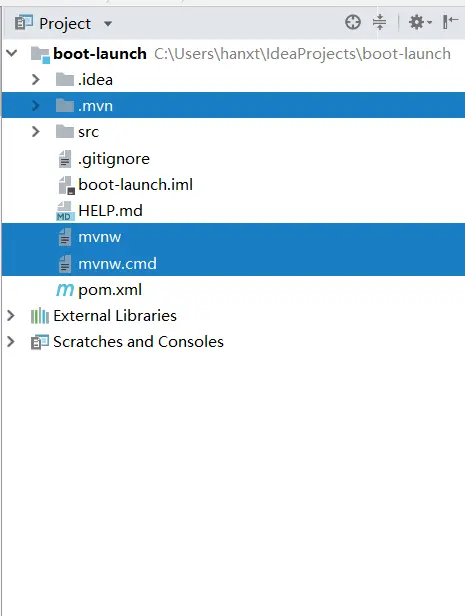Hide the Project tool window panel
Image resolution: width=465 pixels, height=616 pixels.
(450, 22)
